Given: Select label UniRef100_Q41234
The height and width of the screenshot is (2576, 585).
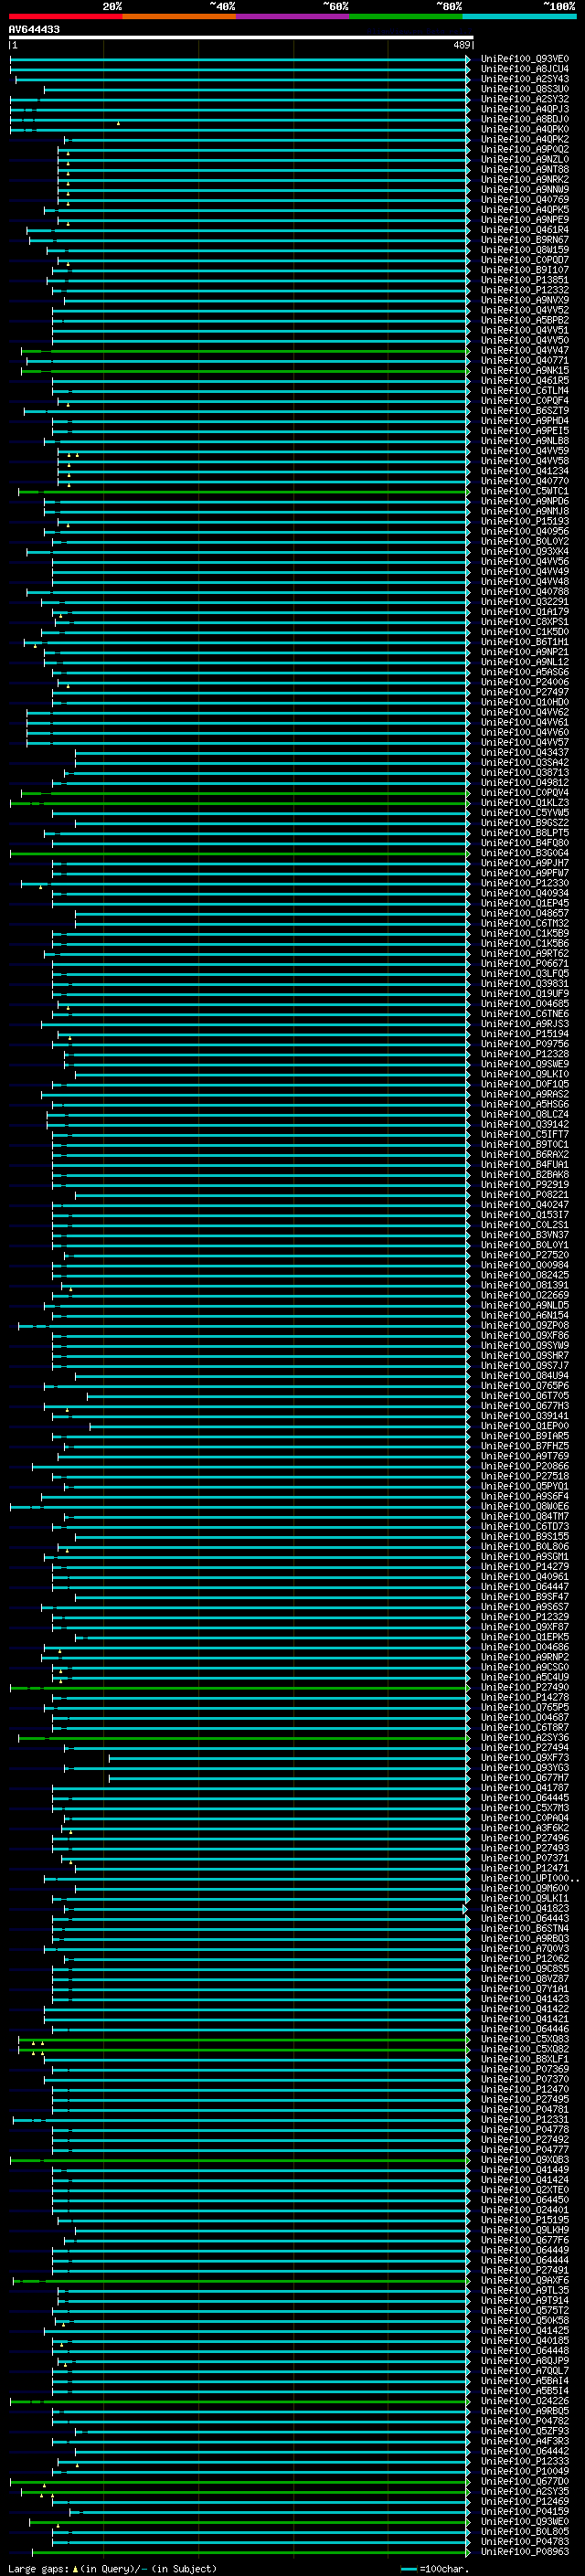Looking at the screenshot, I should 525,471.
